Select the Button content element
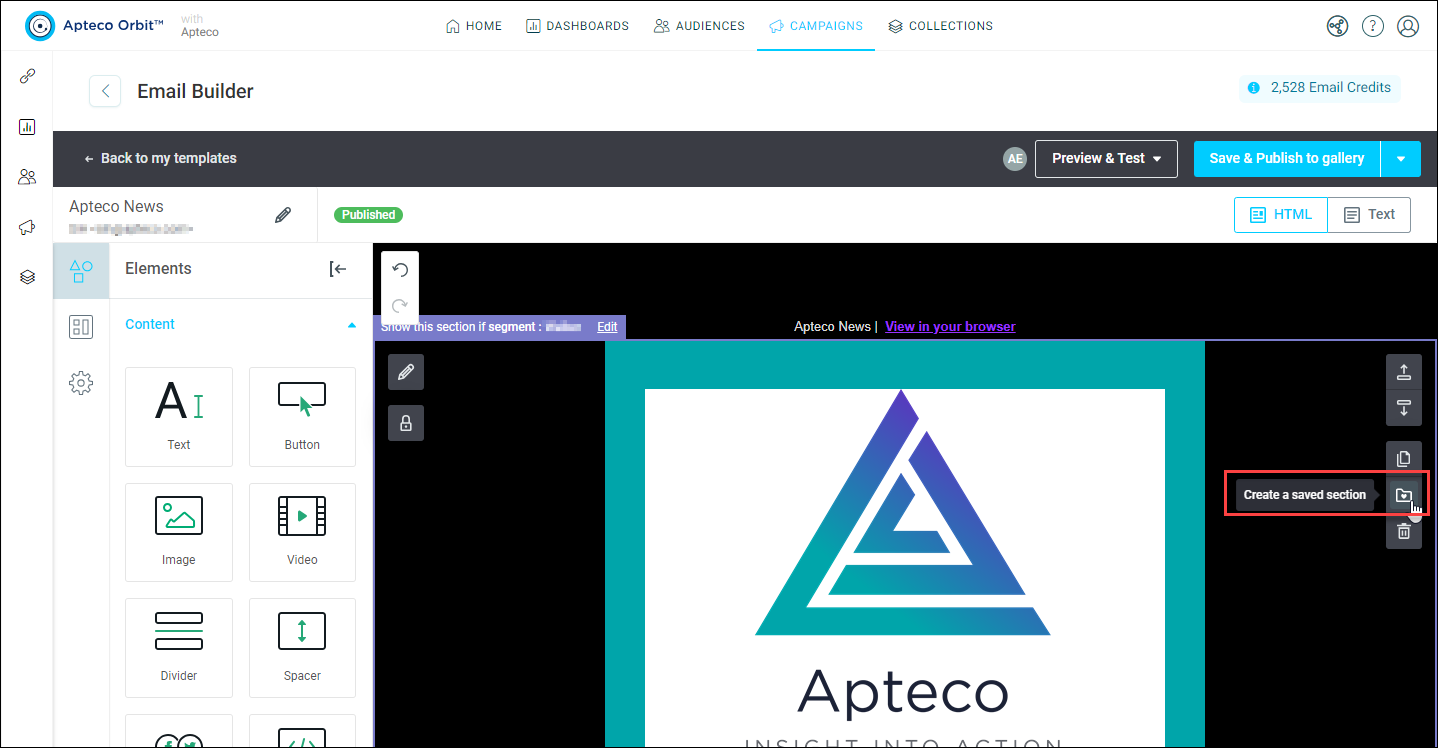Screen dimensions: 1438x748 click(302, 417)
